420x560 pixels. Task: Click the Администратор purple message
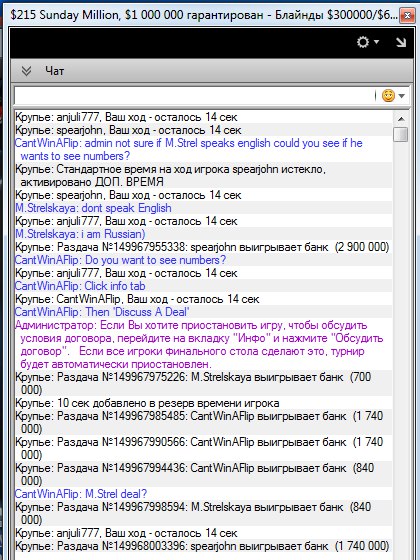tap(199, 345)
